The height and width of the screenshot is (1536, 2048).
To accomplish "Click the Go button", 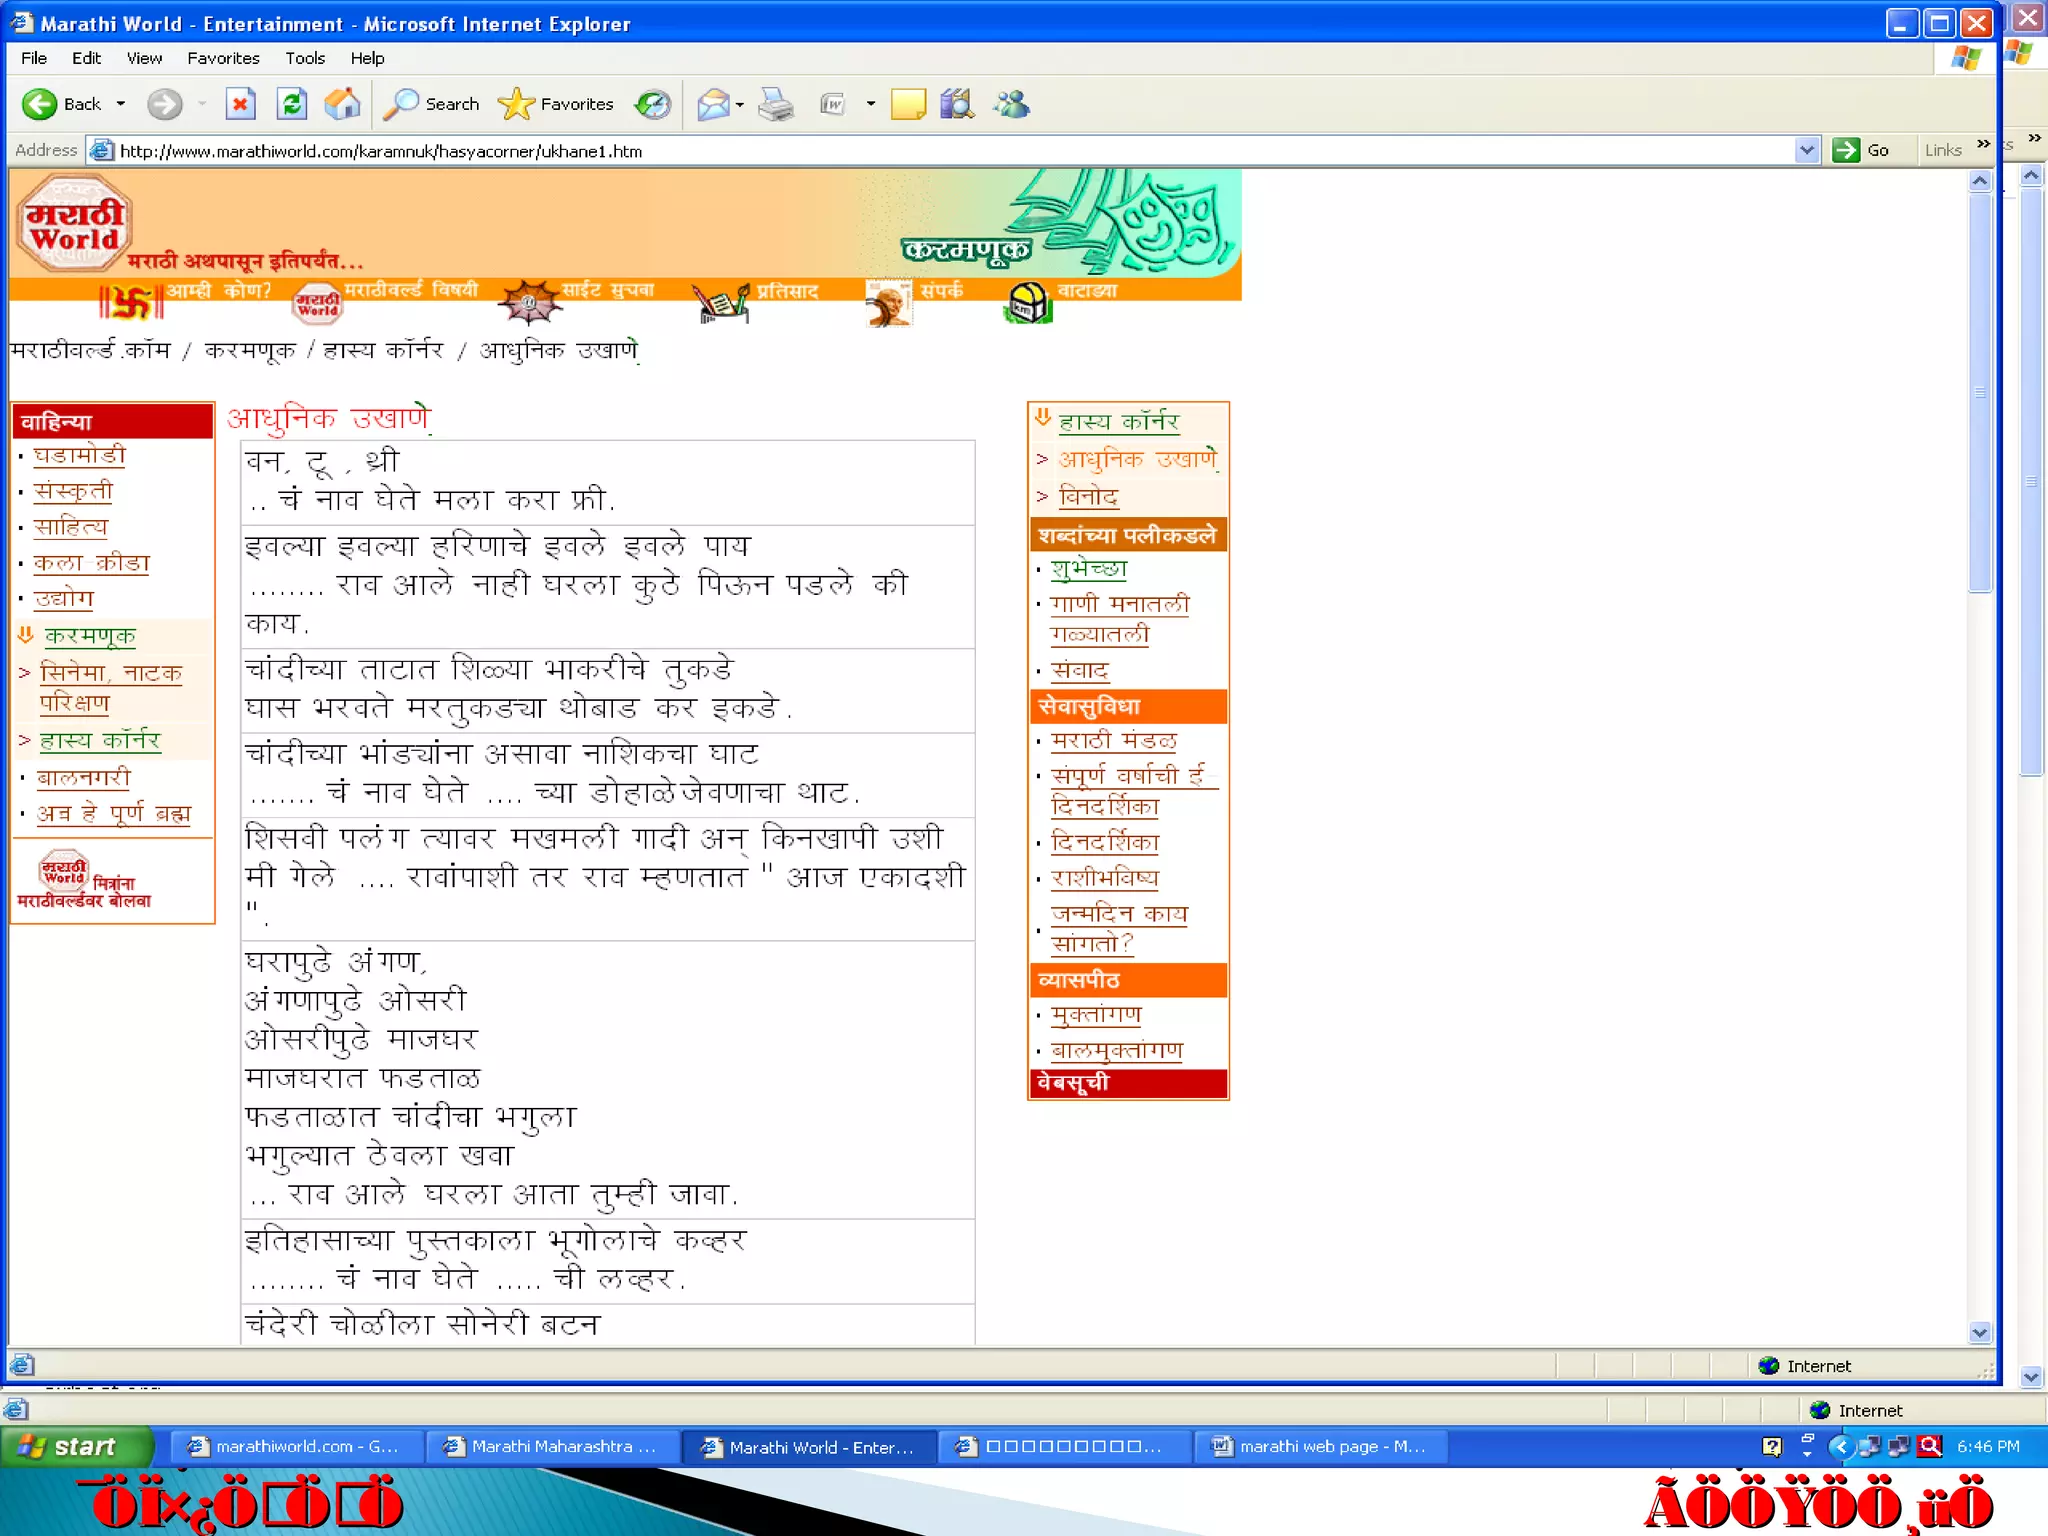I will [x=1862, y=151].
